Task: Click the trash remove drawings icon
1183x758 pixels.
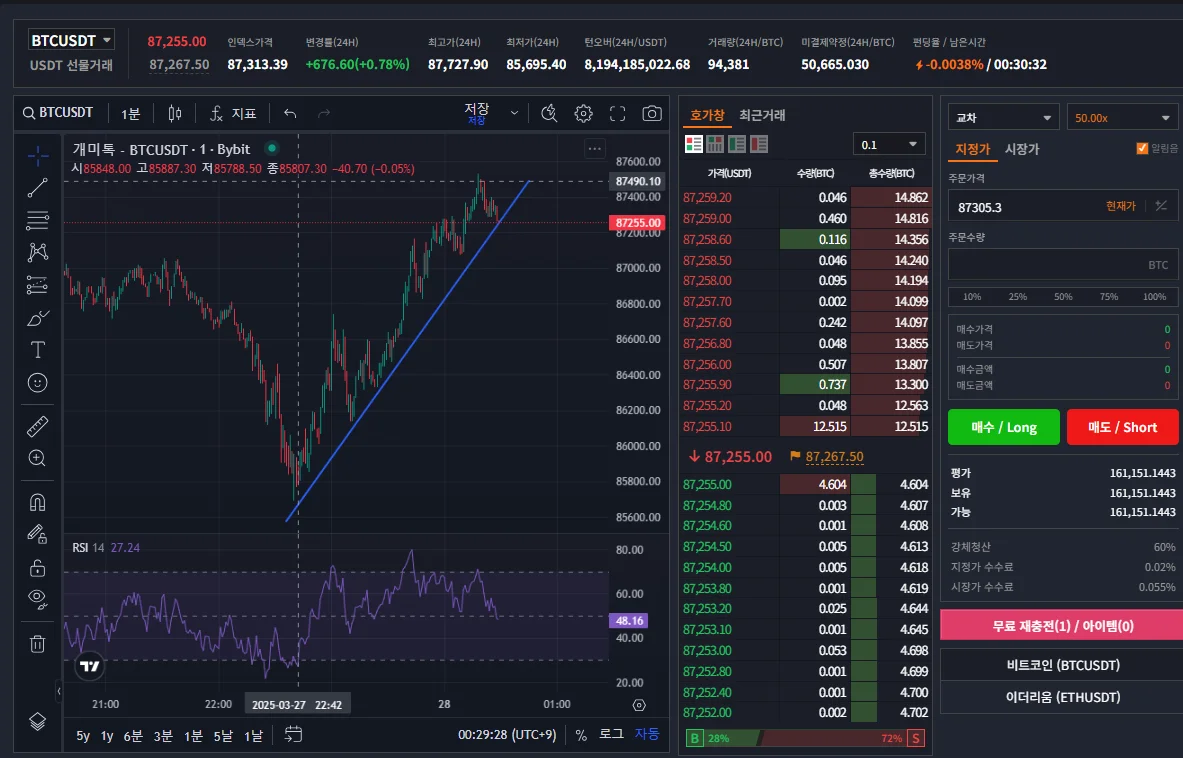Action: 37,644
